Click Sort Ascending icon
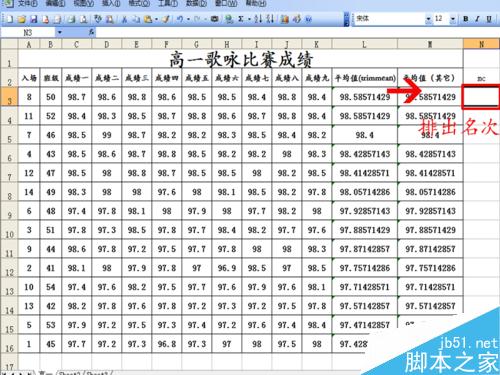 [258, 19]
